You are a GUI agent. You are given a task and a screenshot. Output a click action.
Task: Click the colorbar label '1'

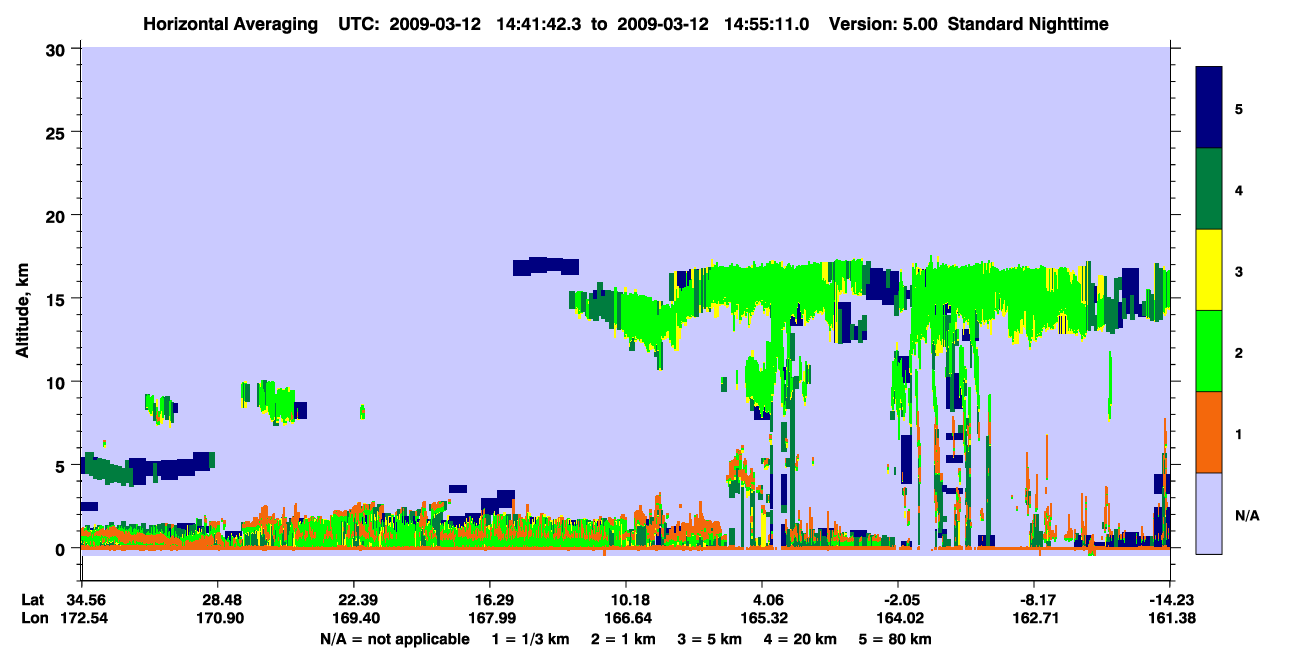click(x=1239, y=434)
